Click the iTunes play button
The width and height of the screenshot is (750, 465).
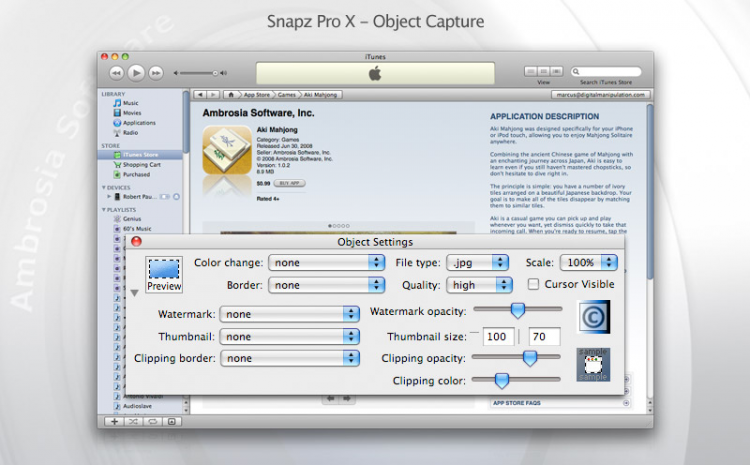[136, 73]
